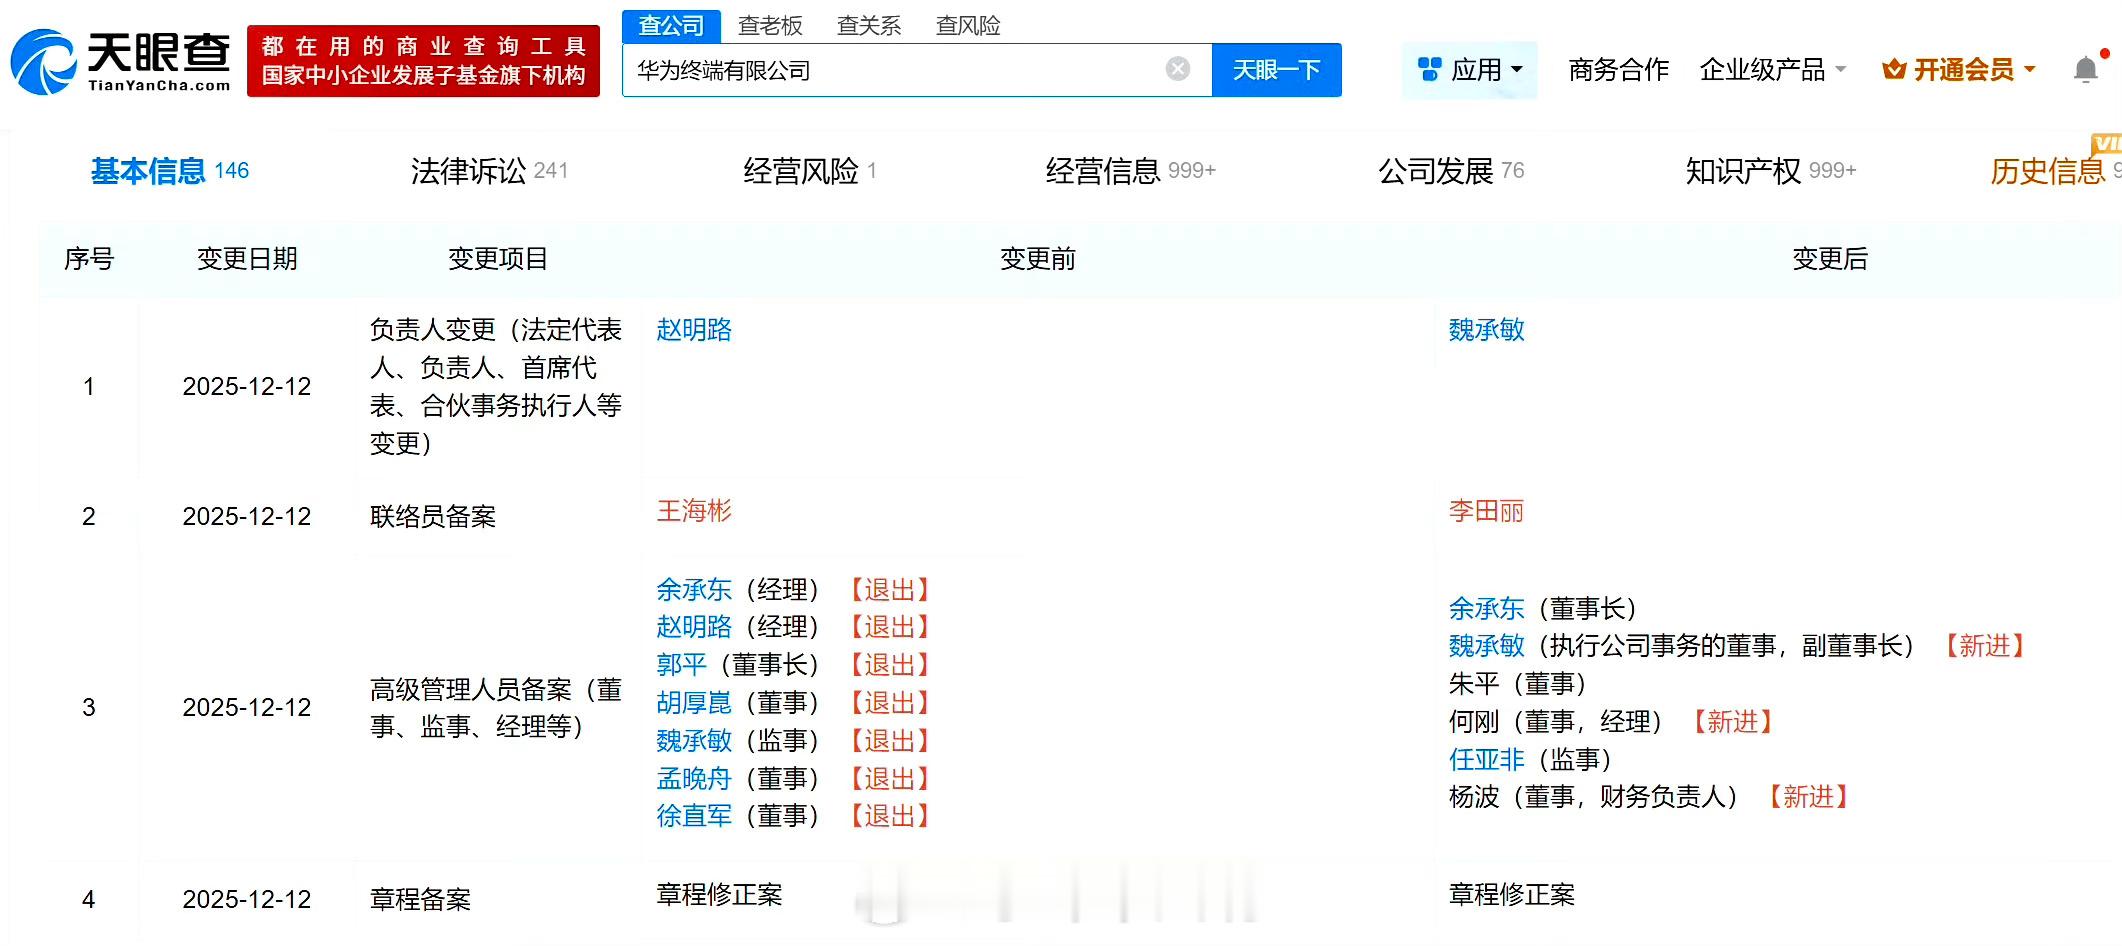The image size is (2122, 946).
Task: Open 魏承敏 (执行公司事务的董事) link
Action: point(1486,646)
